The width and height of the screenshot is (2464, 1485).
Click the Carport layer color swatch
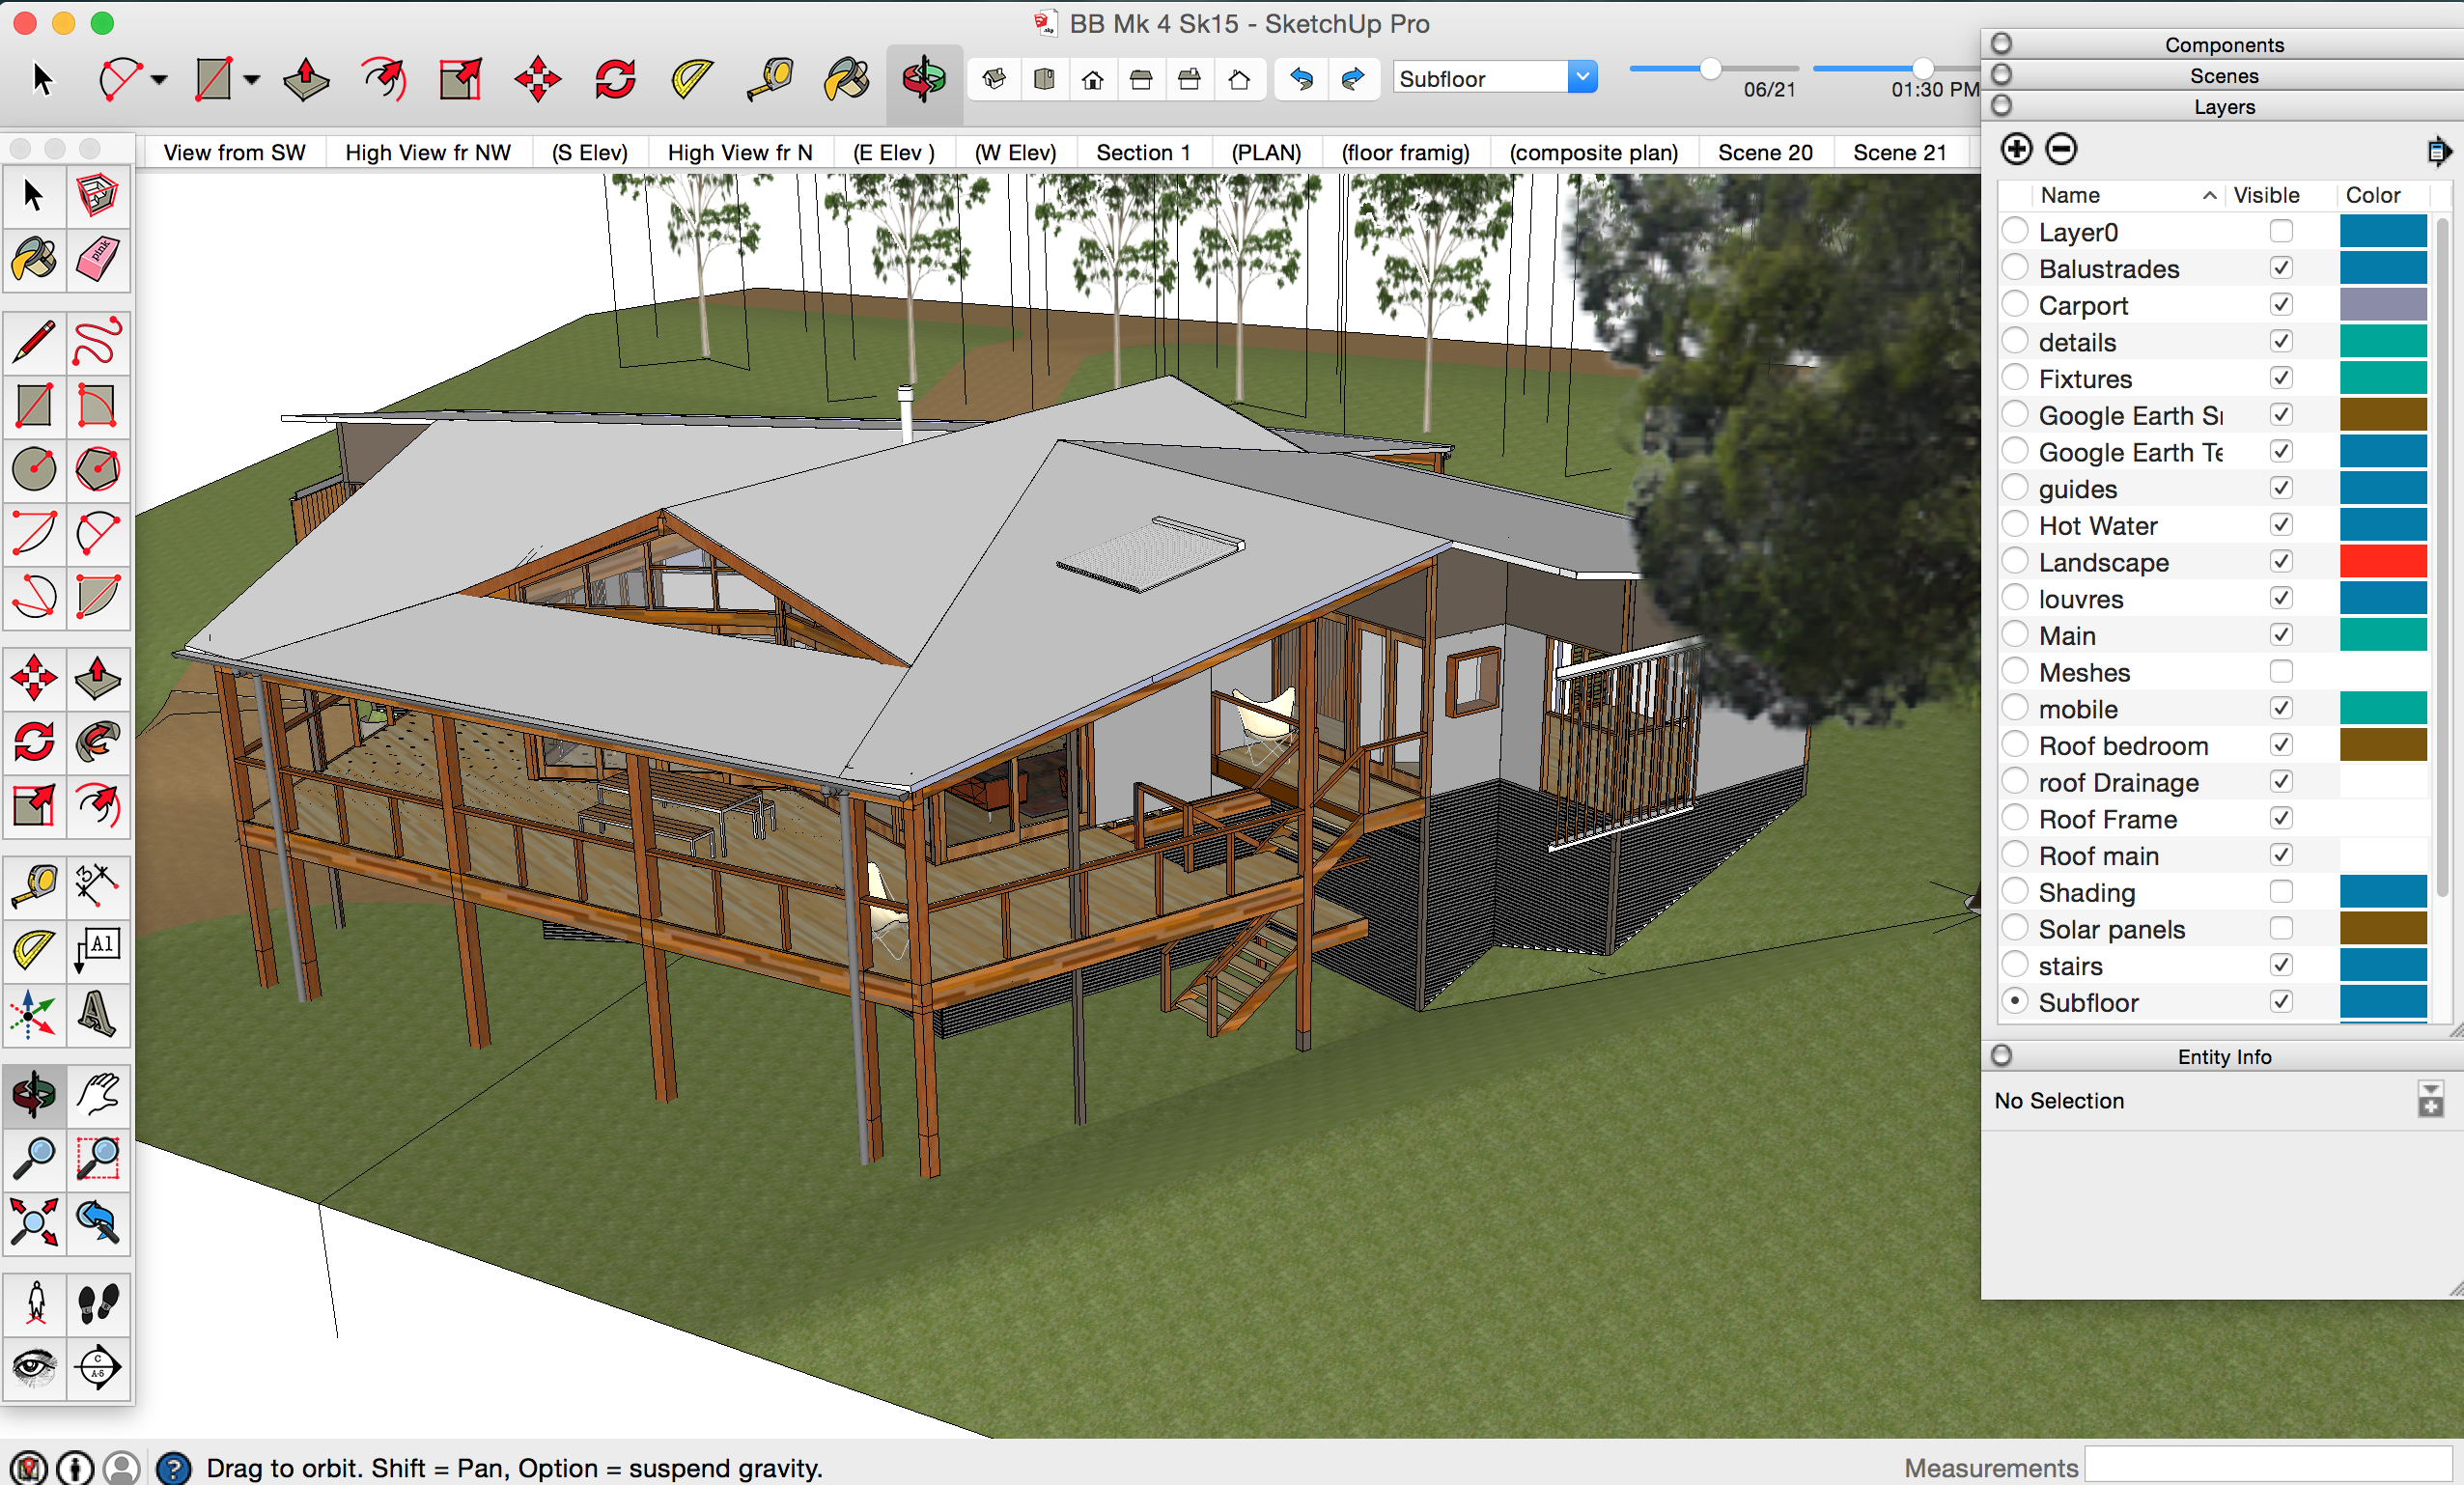tap(2382, 305)
